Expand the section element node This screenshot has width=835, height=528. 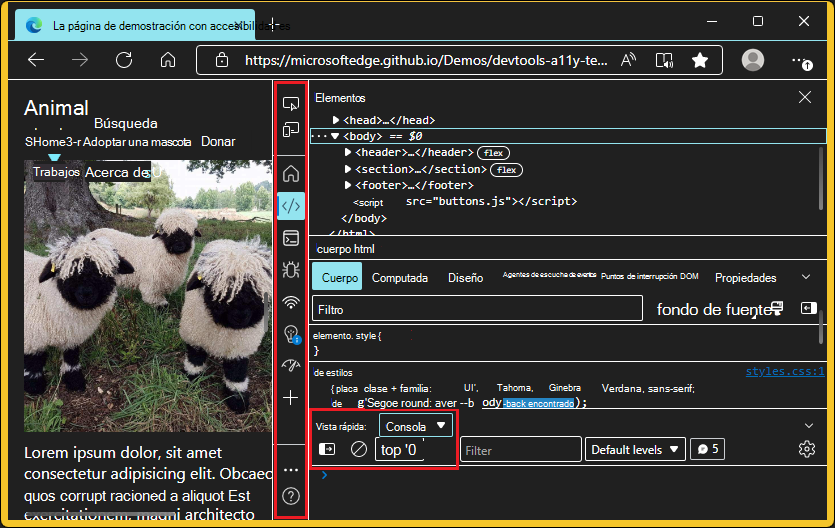pos(348,169)
